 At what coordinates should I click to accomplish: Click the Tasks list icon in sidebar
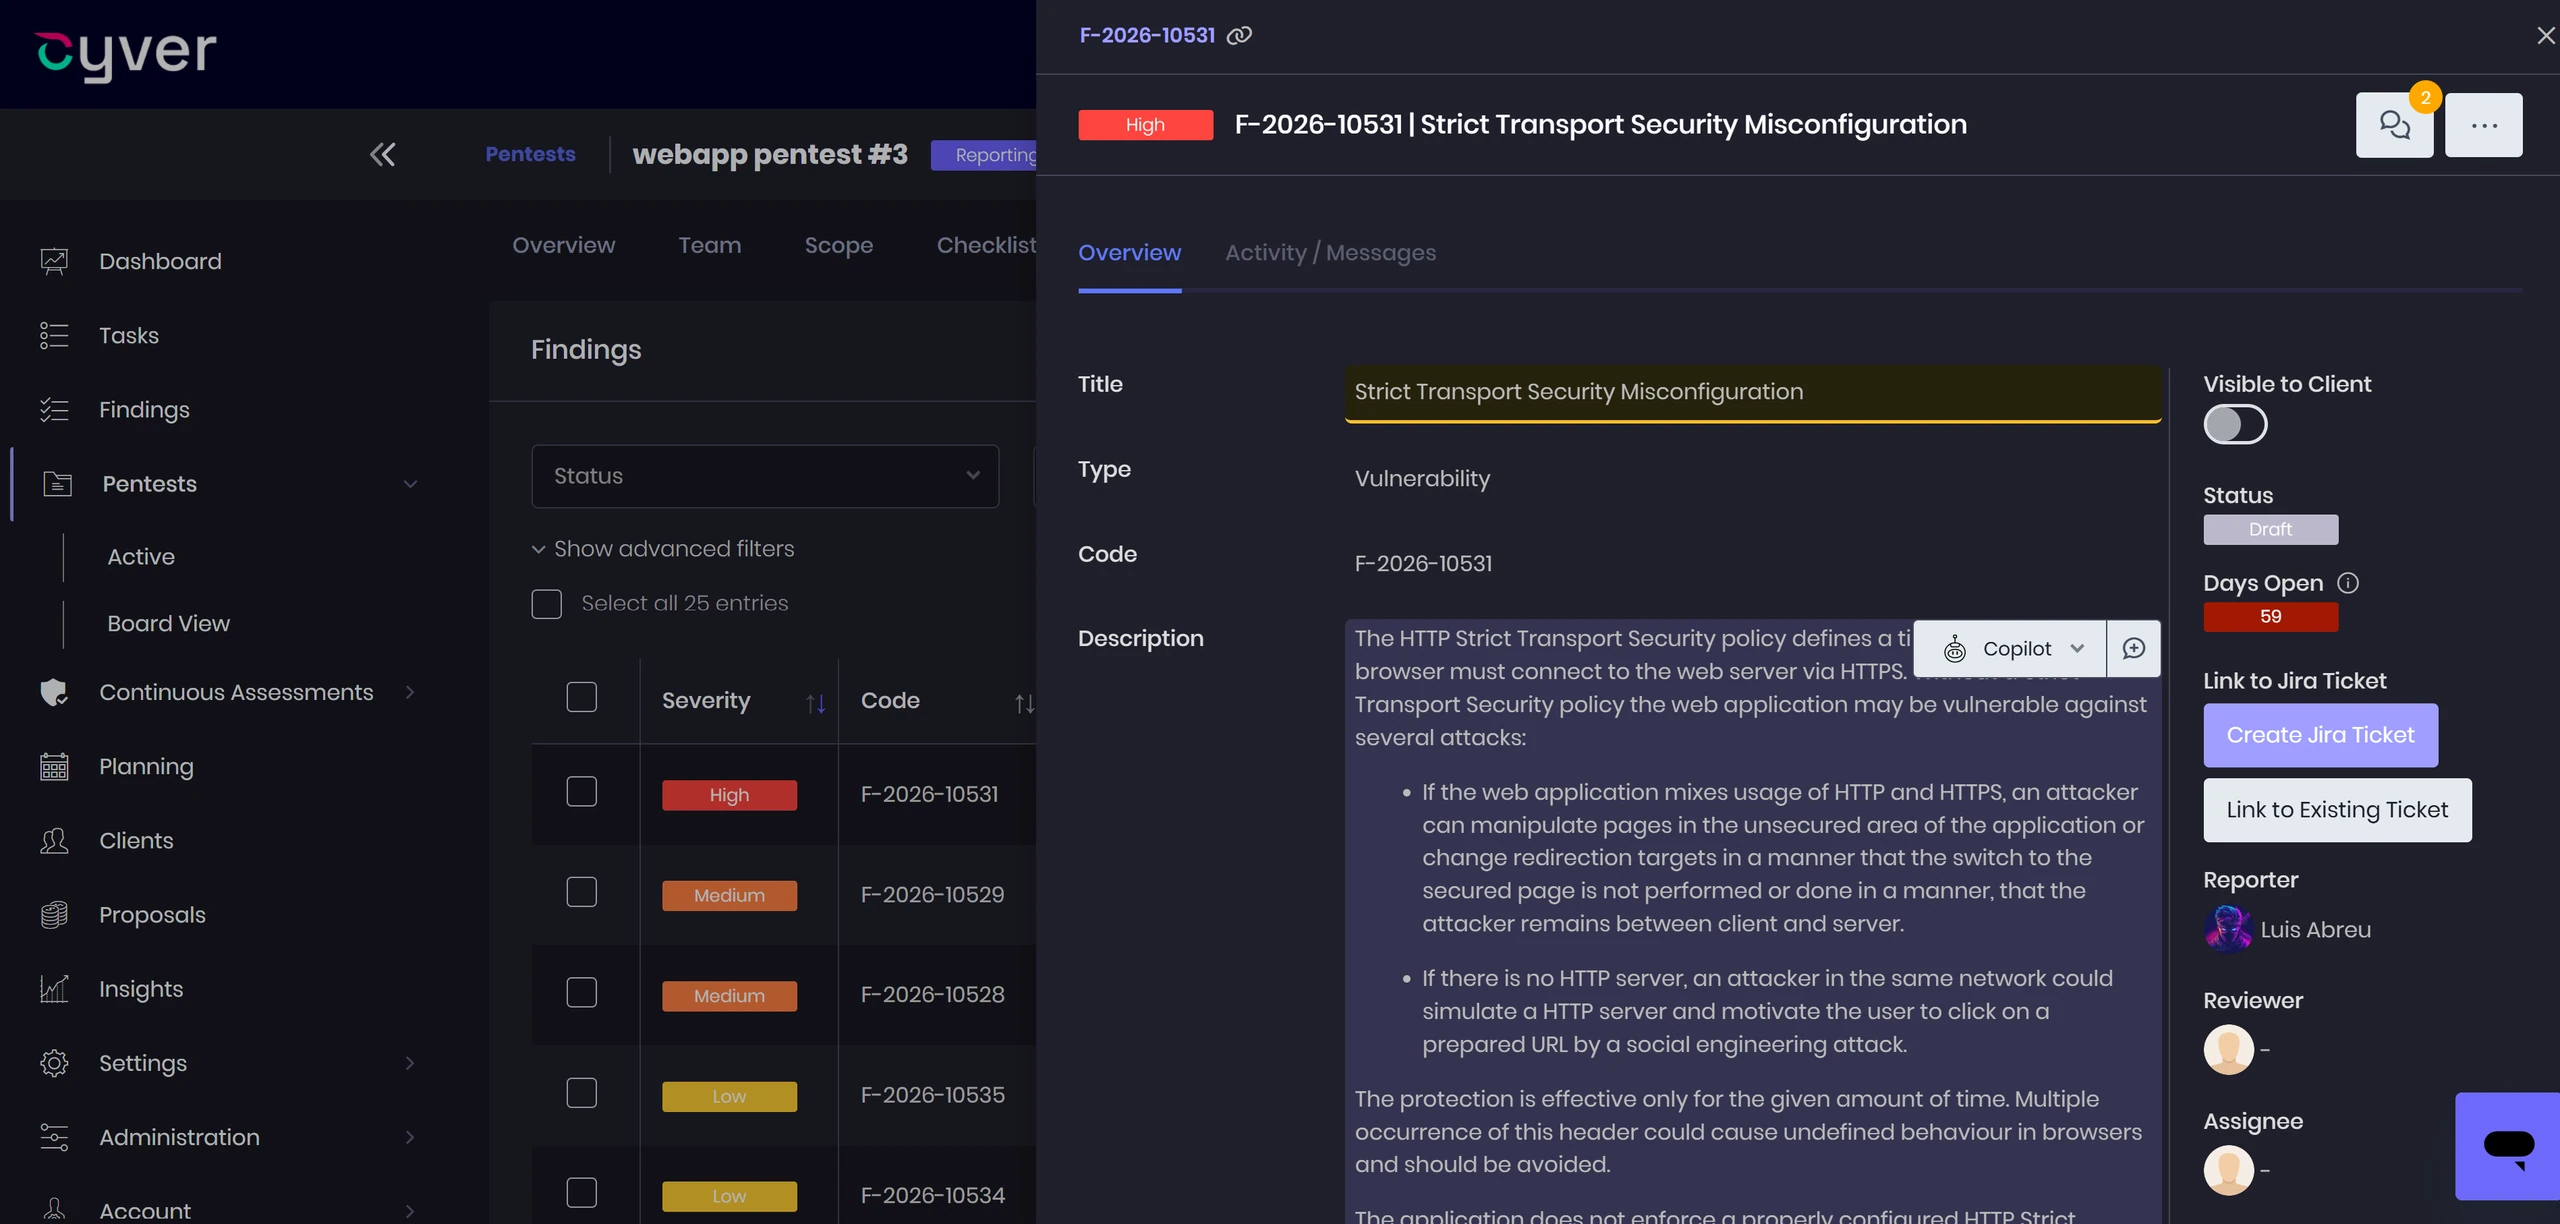(54, 335)
